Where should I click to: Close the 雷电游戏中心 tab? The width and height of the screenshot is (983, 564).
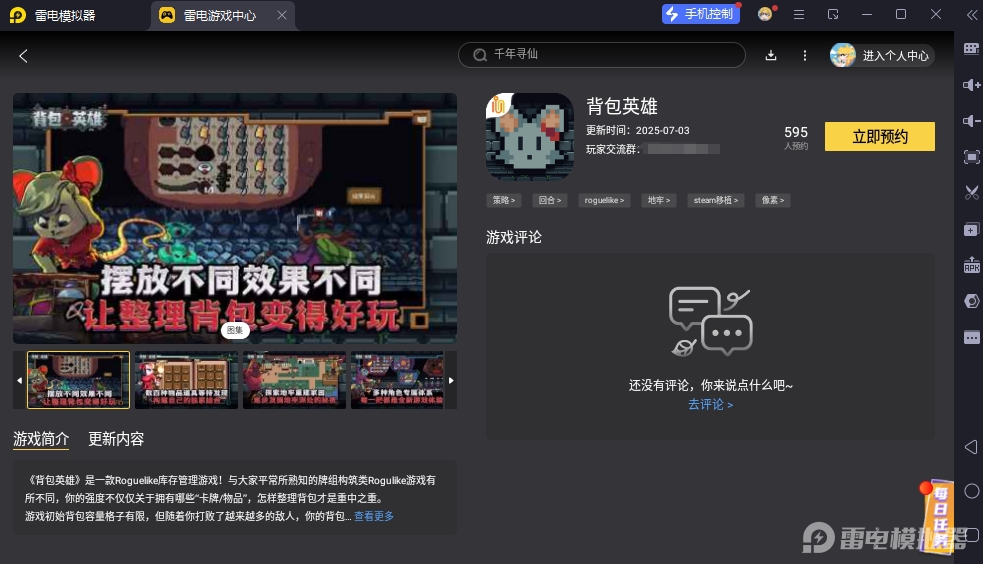tap(282, 15)
